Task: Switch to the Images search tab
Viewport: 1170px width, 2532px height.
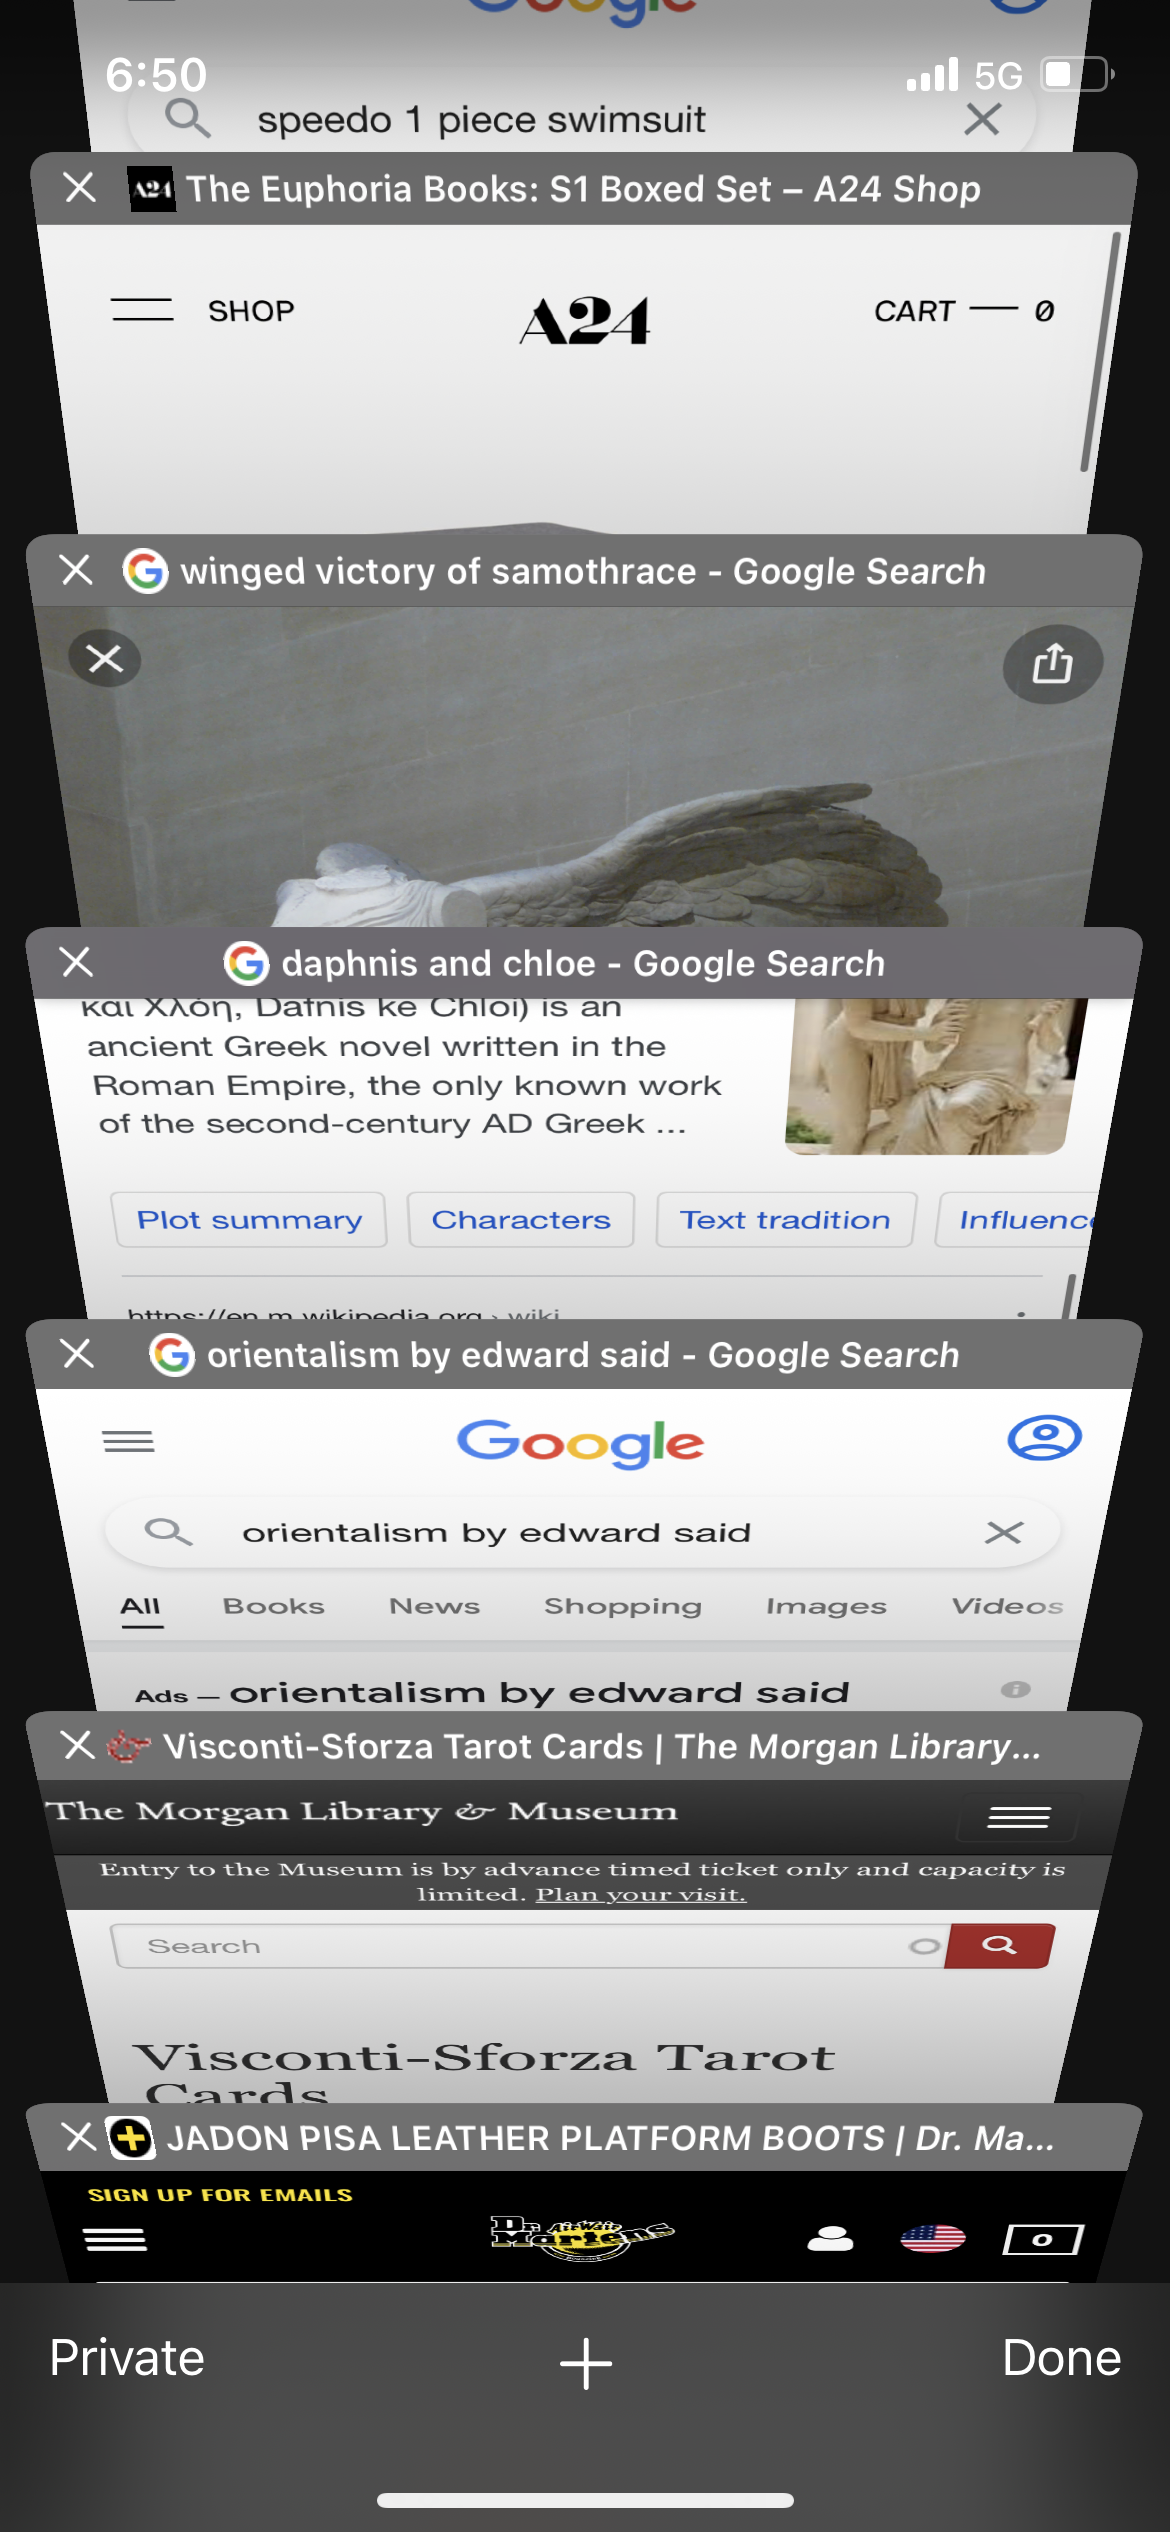Action: click(x=826, y=1606)
